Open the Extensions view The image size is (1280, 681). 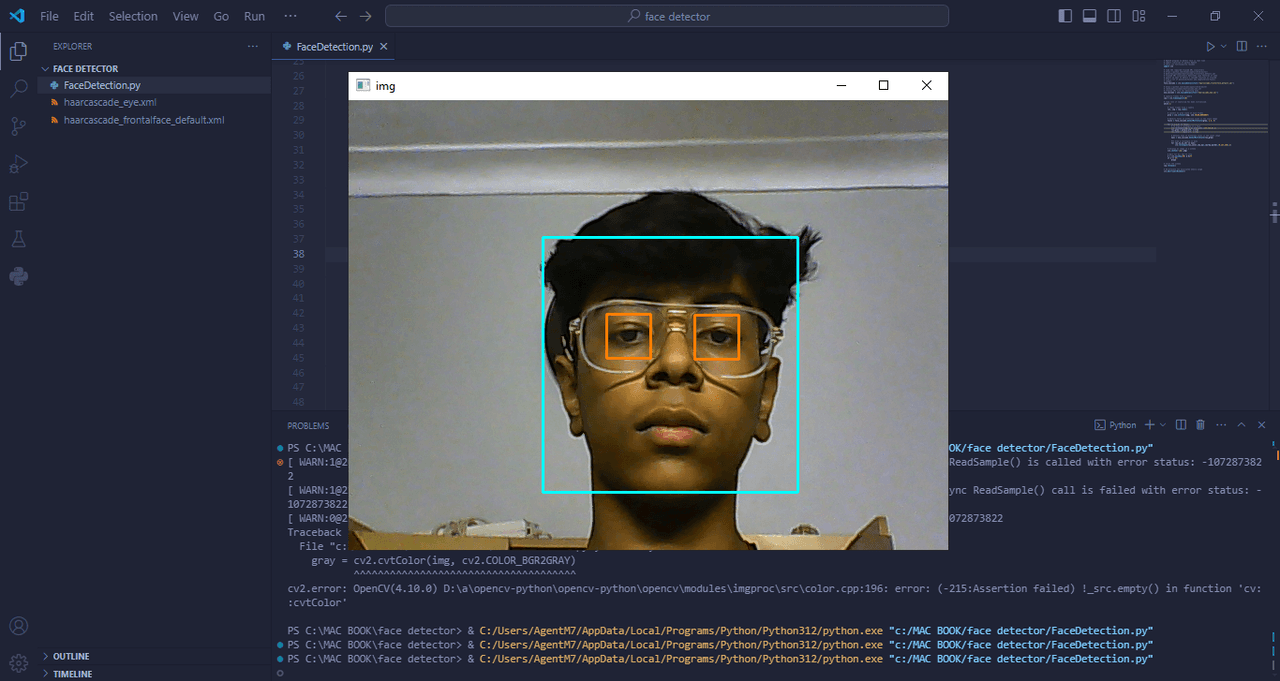tap(18, 202)
